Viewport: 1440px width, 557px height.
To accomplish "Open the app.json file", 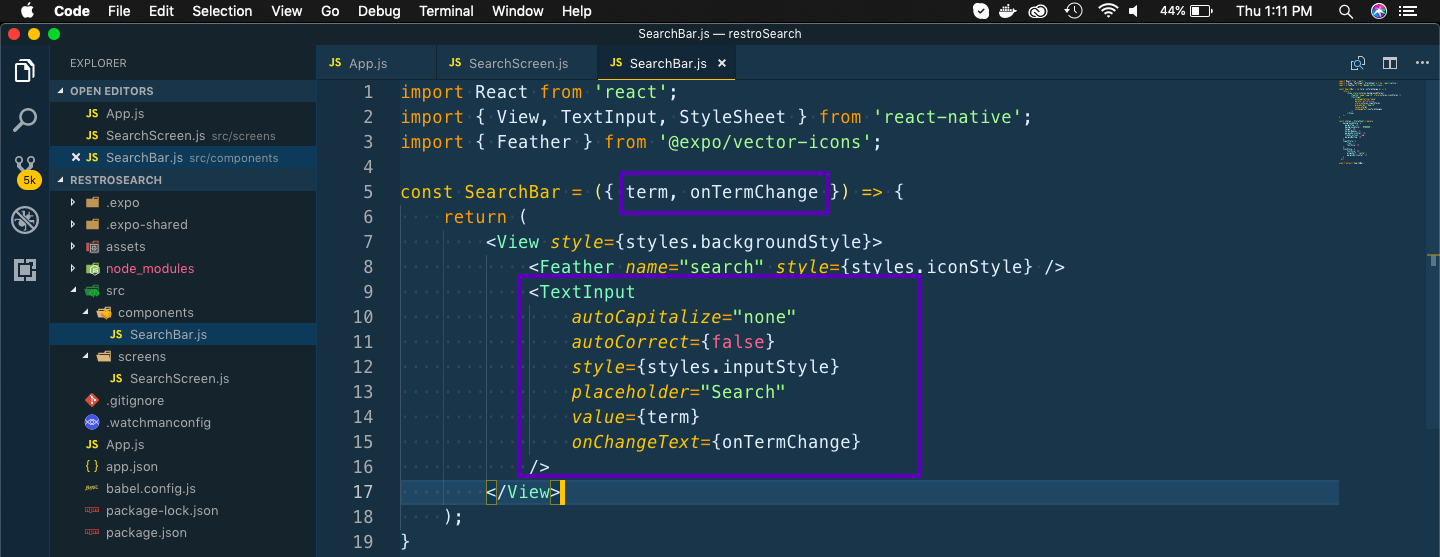I will point(183,466).
